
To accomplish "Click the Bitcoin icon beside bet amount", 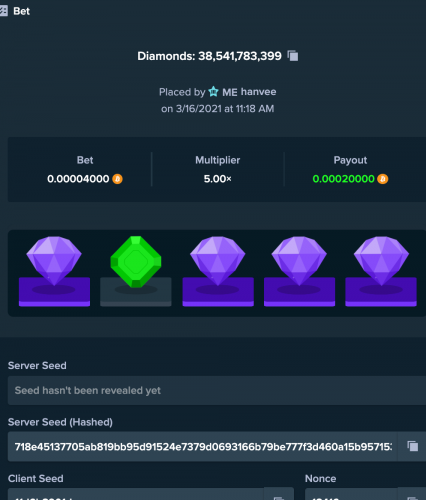I will (117, 179).
